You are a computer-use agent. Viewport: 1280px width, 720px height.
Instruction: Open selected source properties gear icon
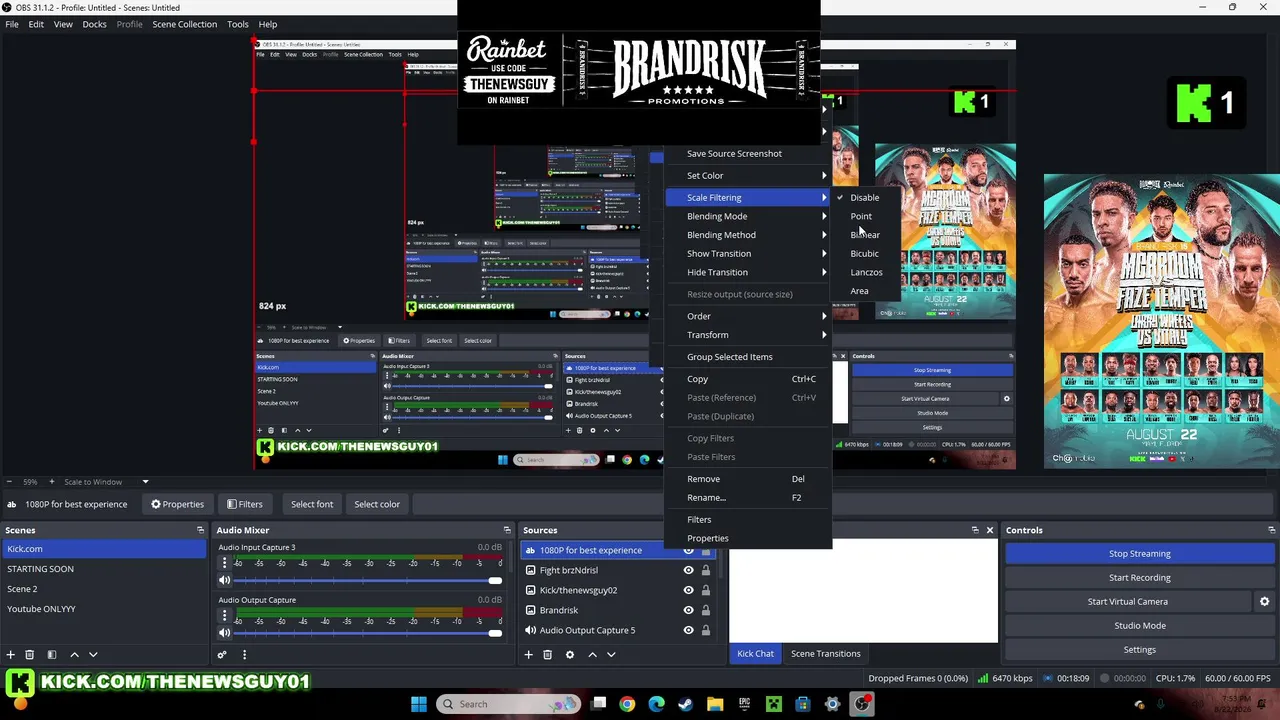pyautogui.click(x=570, y=655)
